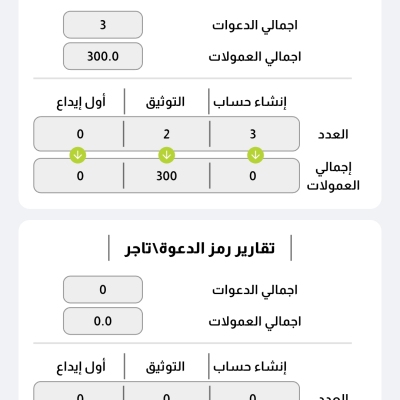
Task: Click the إنشاء حساب column header in first report
Action: [250, 101]
